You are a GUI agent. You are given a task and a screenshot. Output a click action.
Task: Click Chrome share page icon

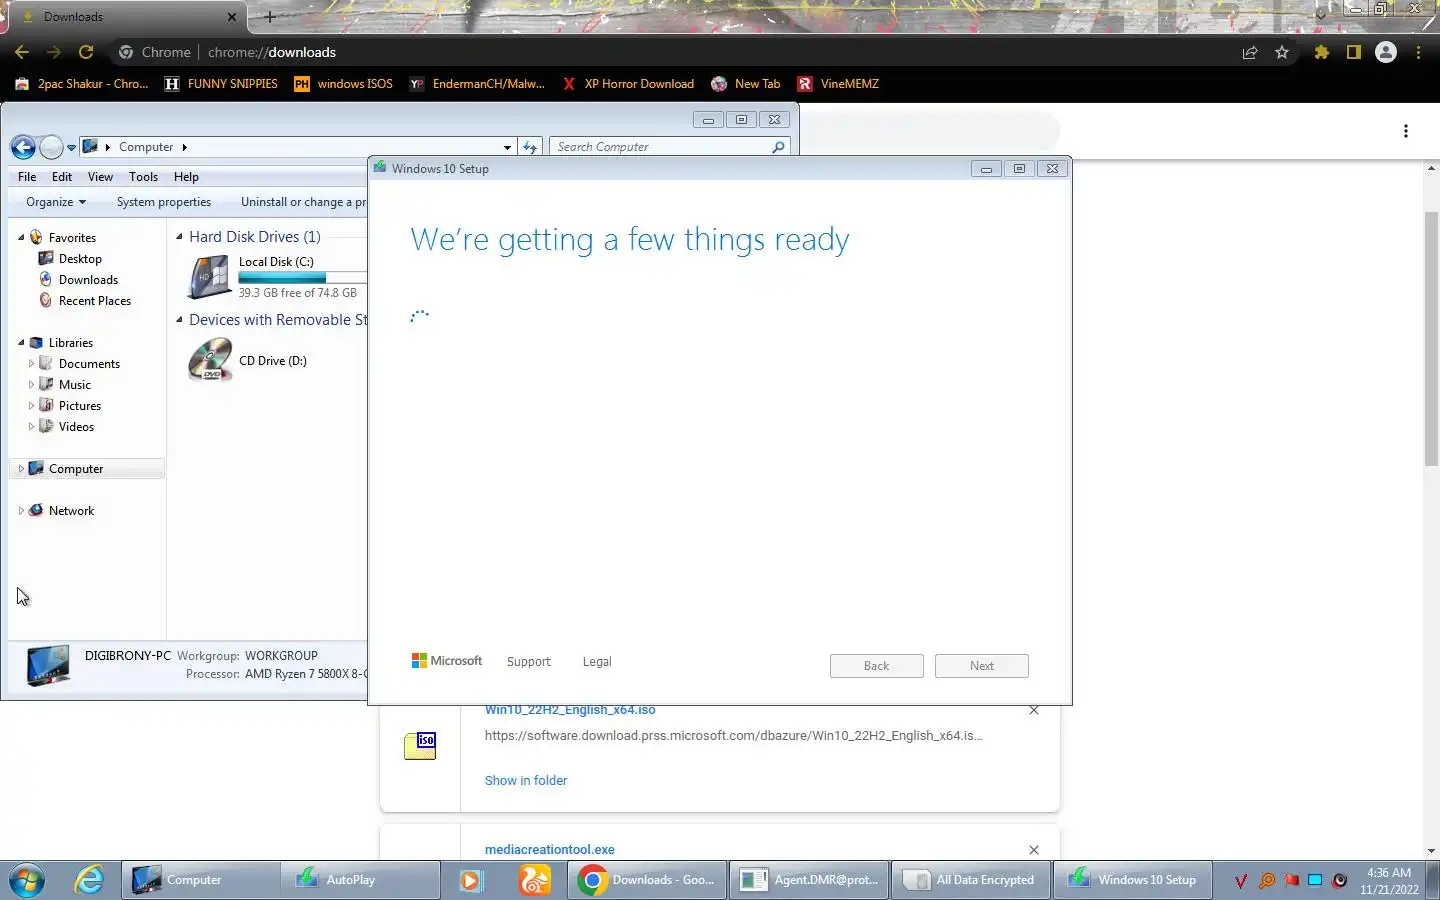(1250, 52)
